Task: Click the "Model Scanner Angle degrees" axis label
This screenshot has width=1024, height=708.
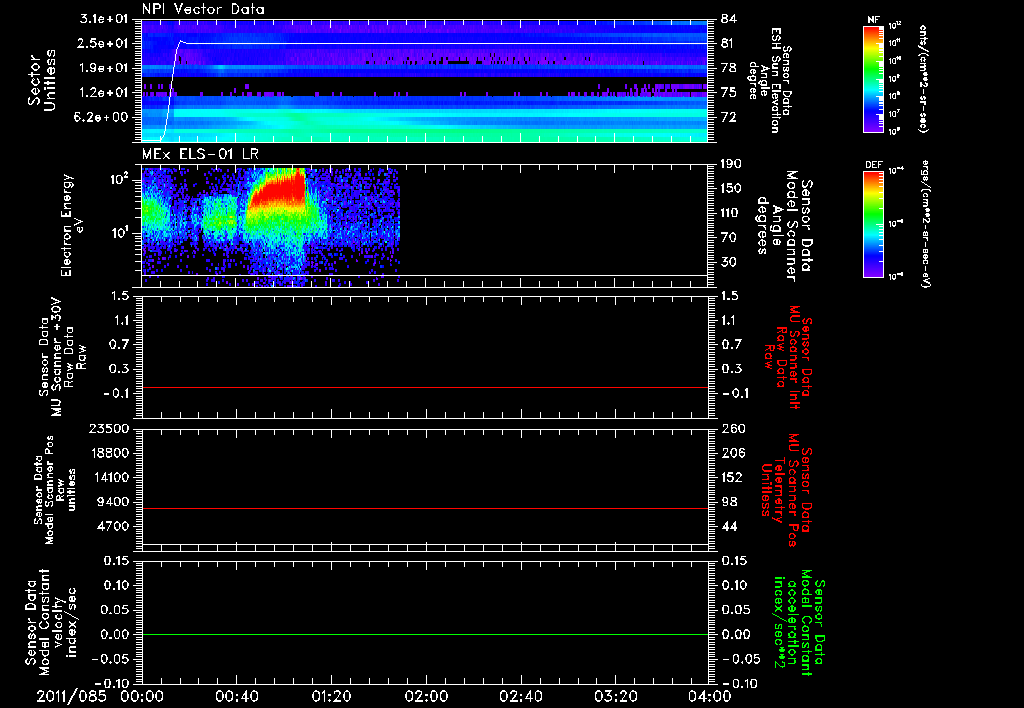Action: tap(784, 226)
